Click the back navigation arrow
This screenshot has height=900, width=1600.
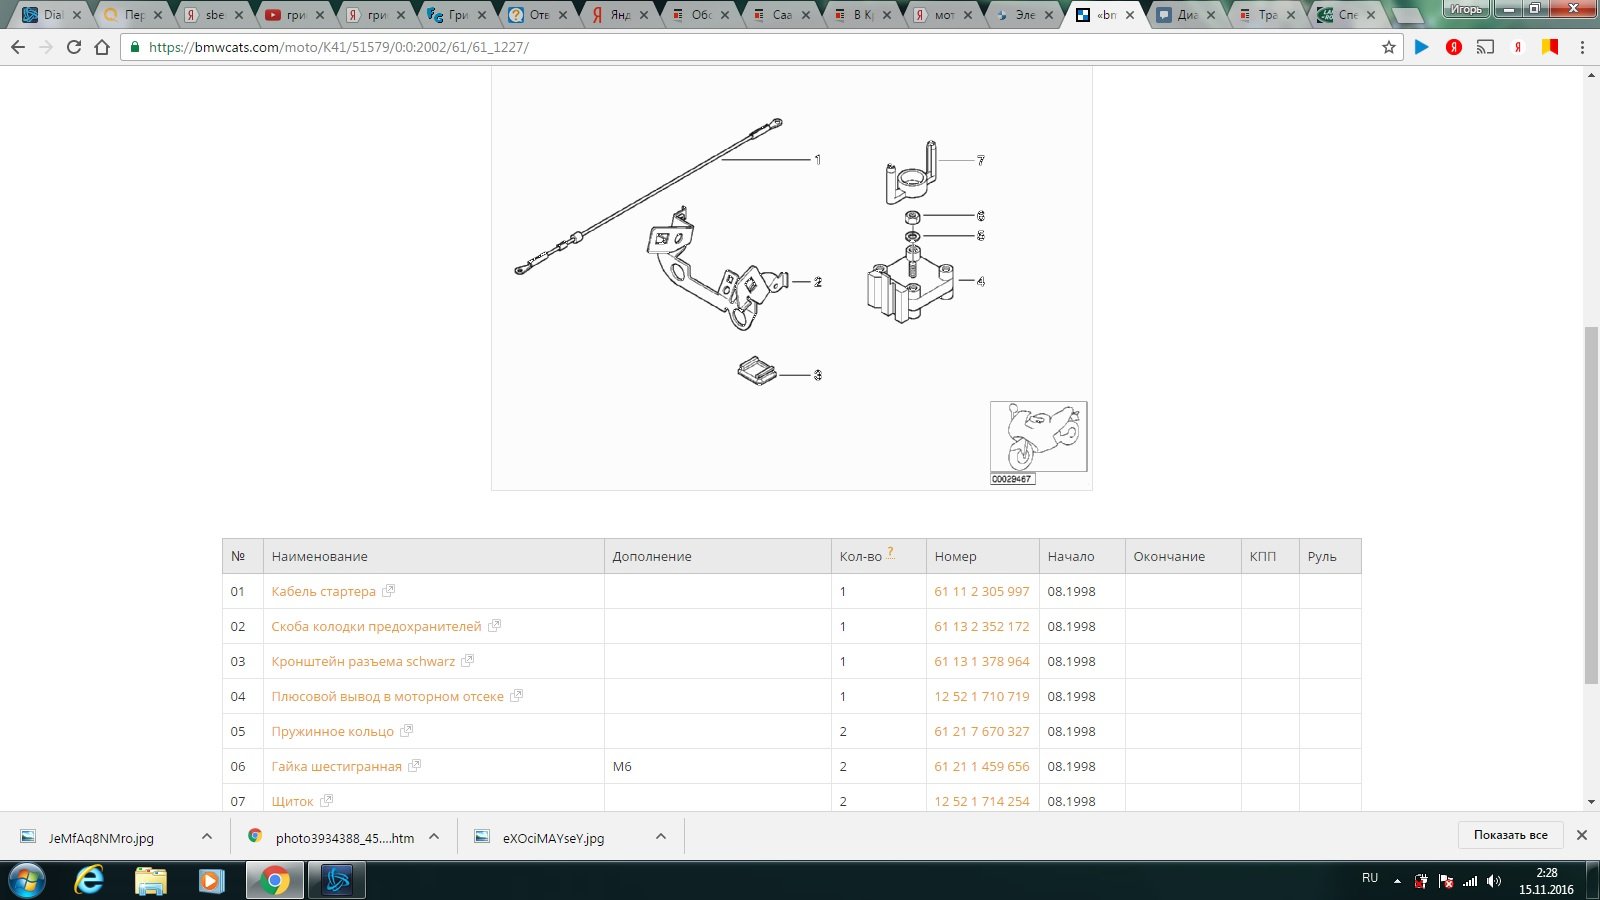coord(18,47)
